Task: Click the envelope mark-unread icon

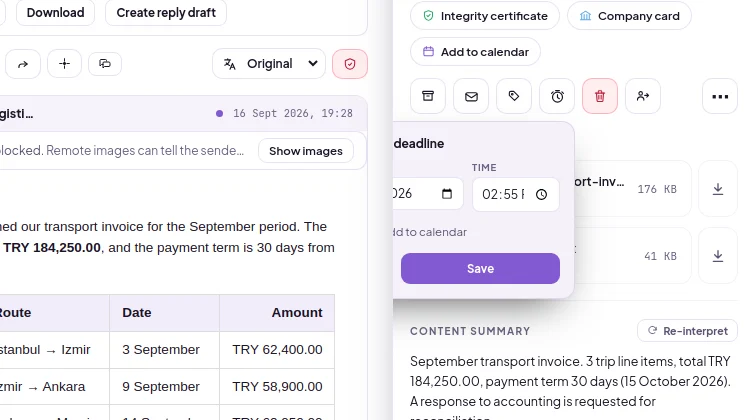Action: point(471,96)
